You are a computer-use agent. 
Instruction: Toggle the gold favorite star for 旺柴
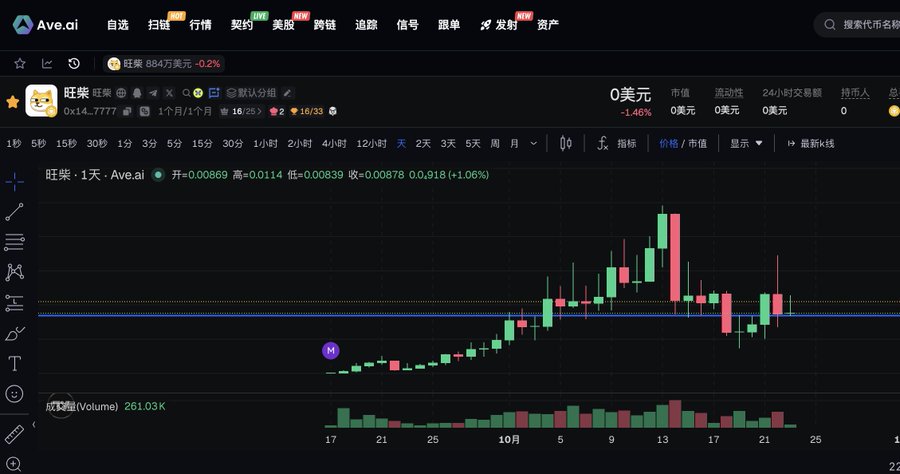[x=12, y=102]
